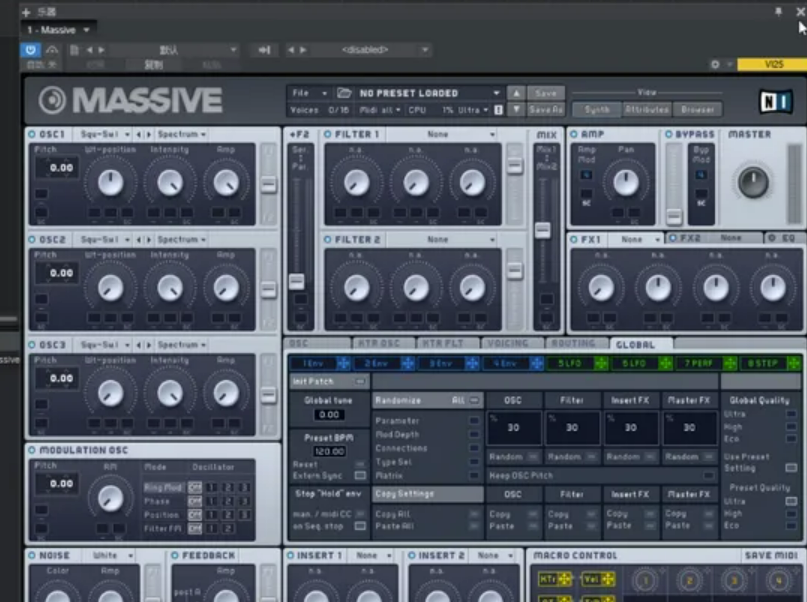This screenshot has height=602, width=807.
Task: Toggle the blue plugin power button
Action: pyautogui.click(x=30, y=49)
